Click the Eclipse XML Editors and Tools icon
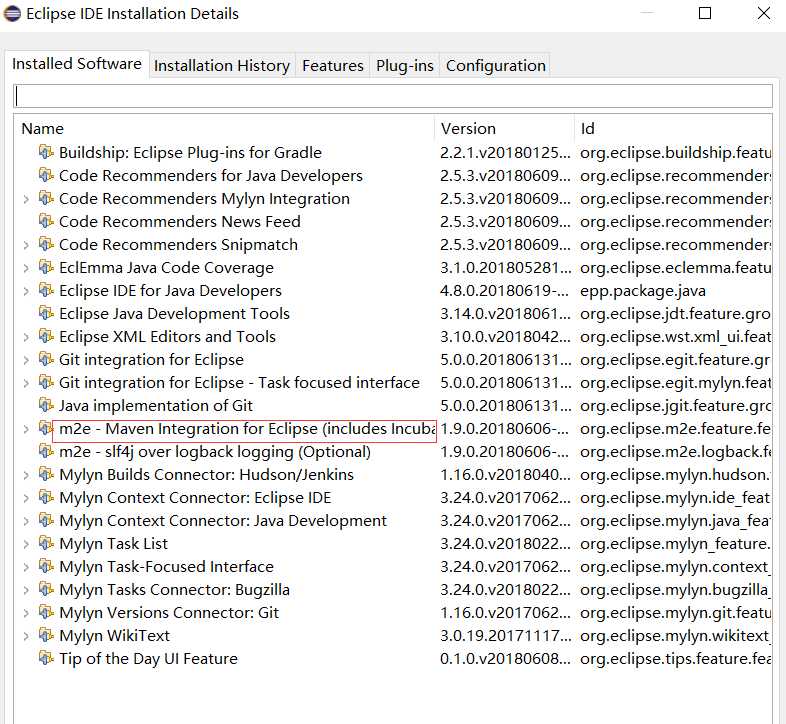 (x=46, y=336)
